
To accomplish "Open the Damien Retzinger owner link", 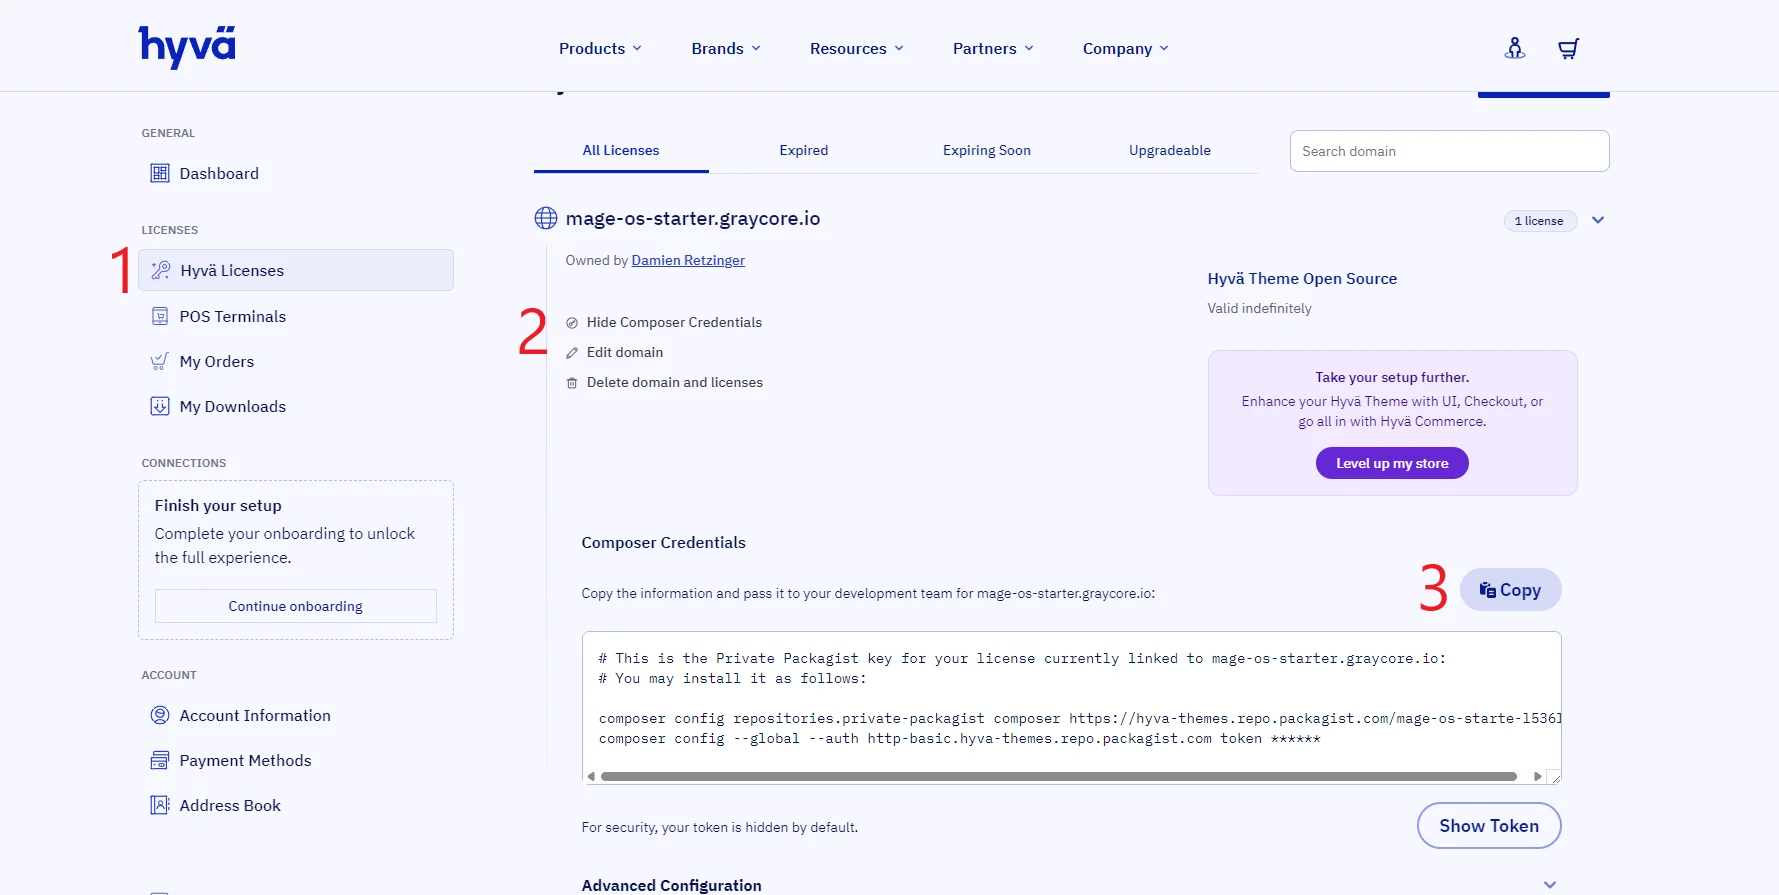I will point(688,260).
